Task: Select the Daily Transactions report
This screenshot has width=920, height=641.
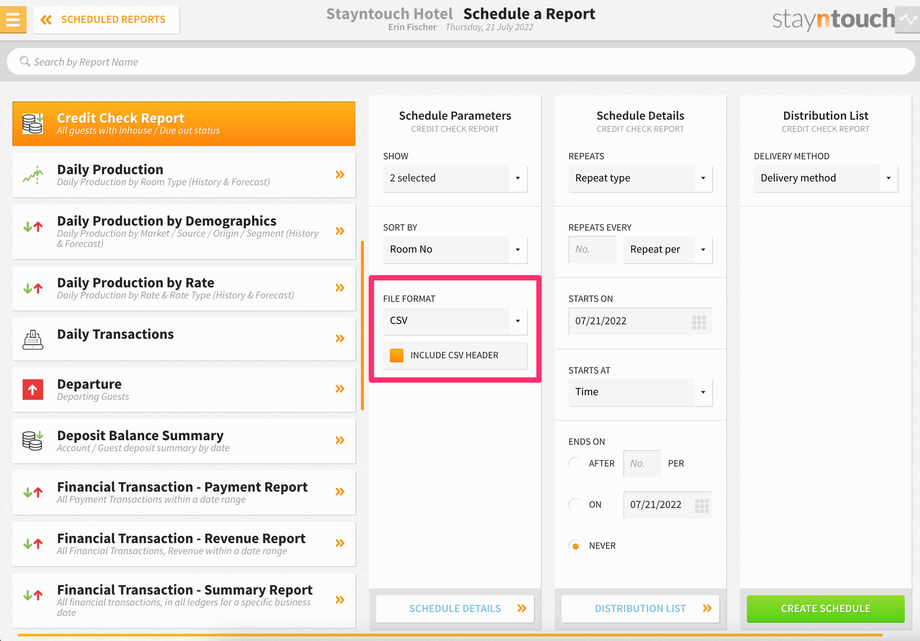Action: 184,339
